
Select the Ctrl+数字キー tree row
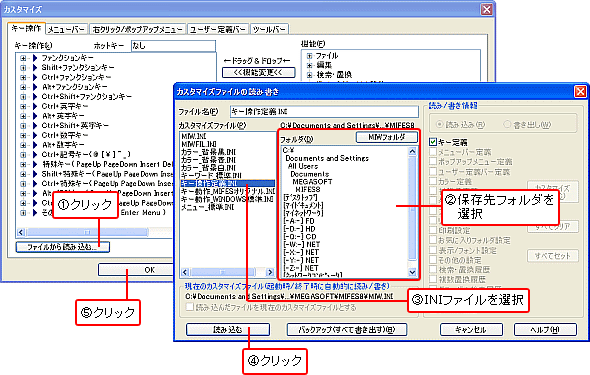click(65, 135)
